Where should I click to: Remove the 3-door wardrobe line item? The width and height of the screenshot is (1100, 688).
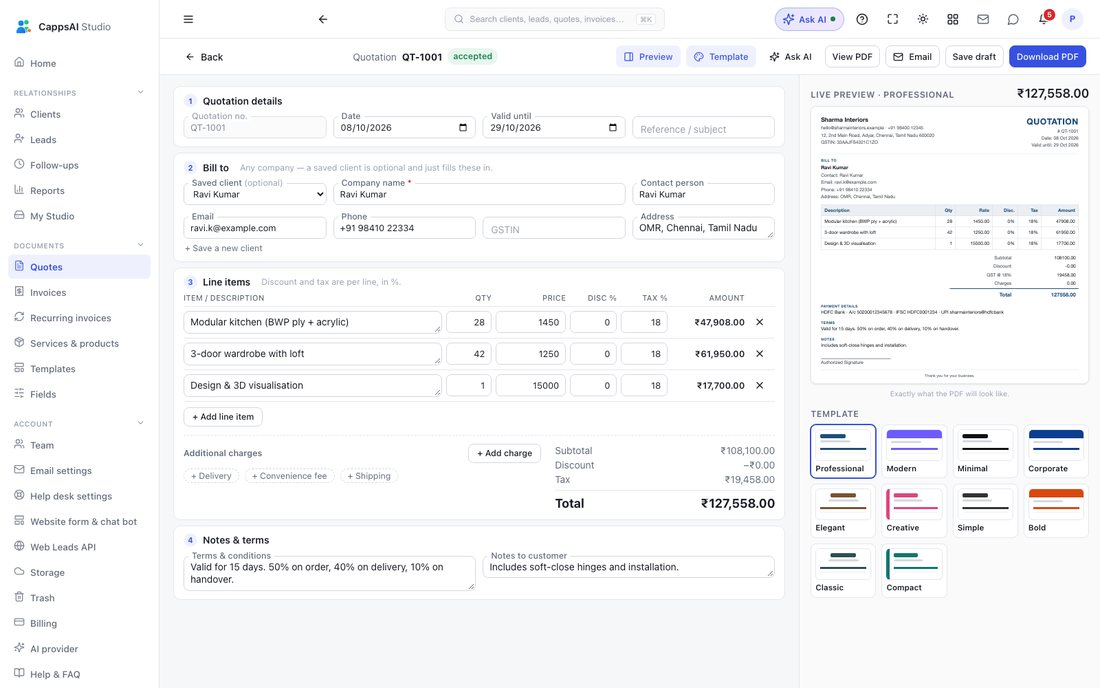(x=759, y=354)
